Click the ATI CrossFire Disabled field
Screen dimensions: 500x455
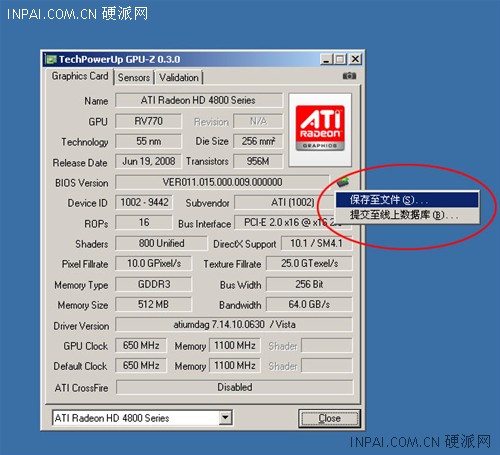(x=234, y=387)
